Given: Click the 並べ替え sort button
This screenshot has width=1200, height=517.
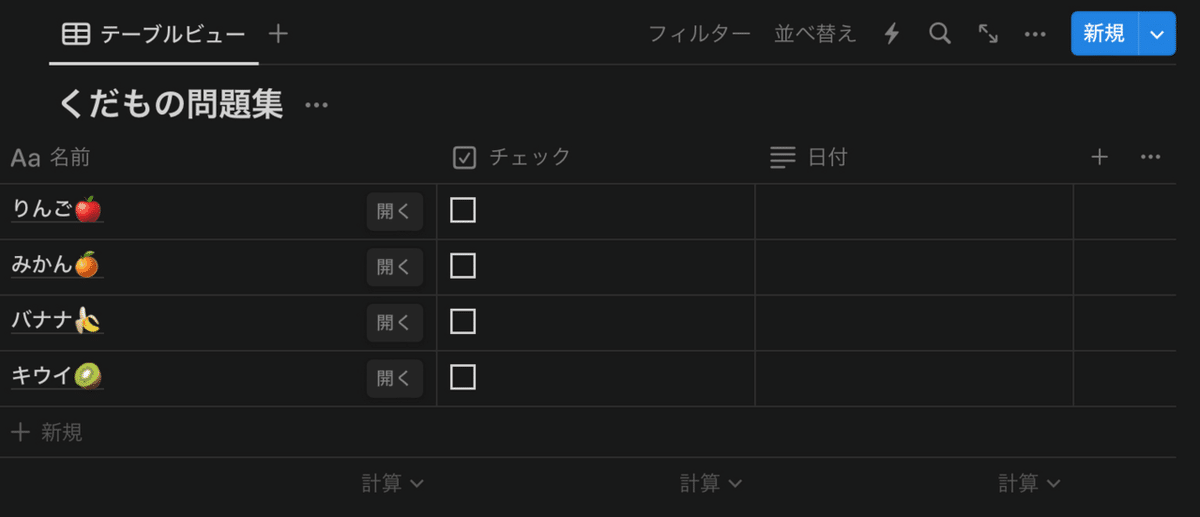Looking at the screenshot, I should (x=815, y=34).
